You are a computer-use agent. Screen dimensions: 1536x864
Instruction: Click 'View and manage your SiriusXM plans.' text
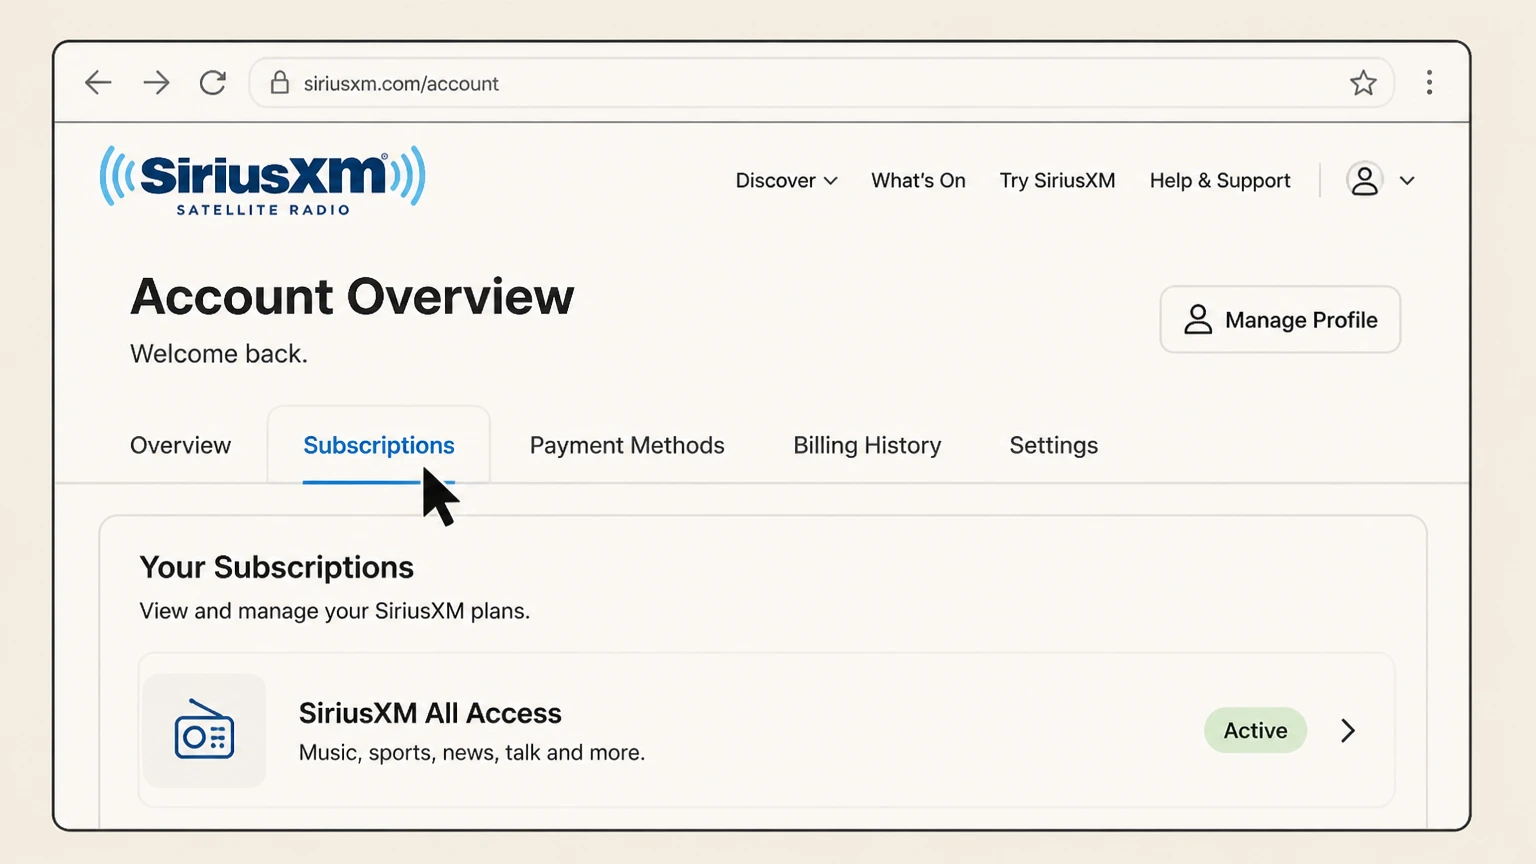coord(334,611)
